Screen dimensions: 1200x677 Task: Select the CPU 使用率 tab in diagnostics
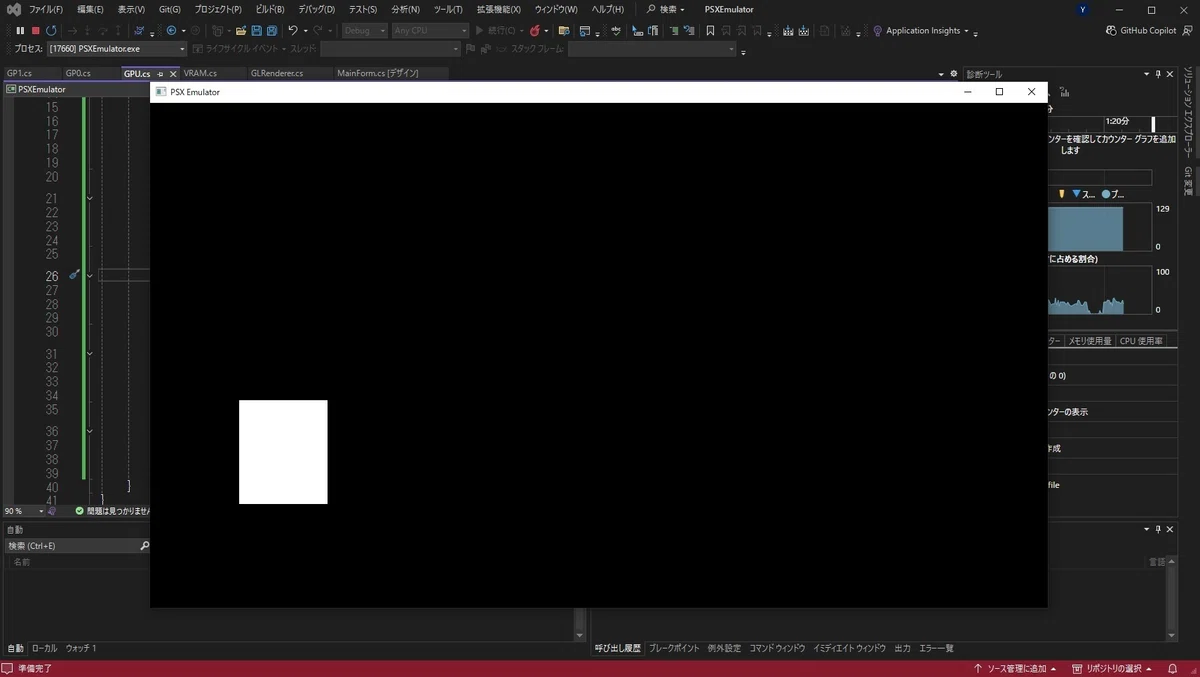(1141, 341)
